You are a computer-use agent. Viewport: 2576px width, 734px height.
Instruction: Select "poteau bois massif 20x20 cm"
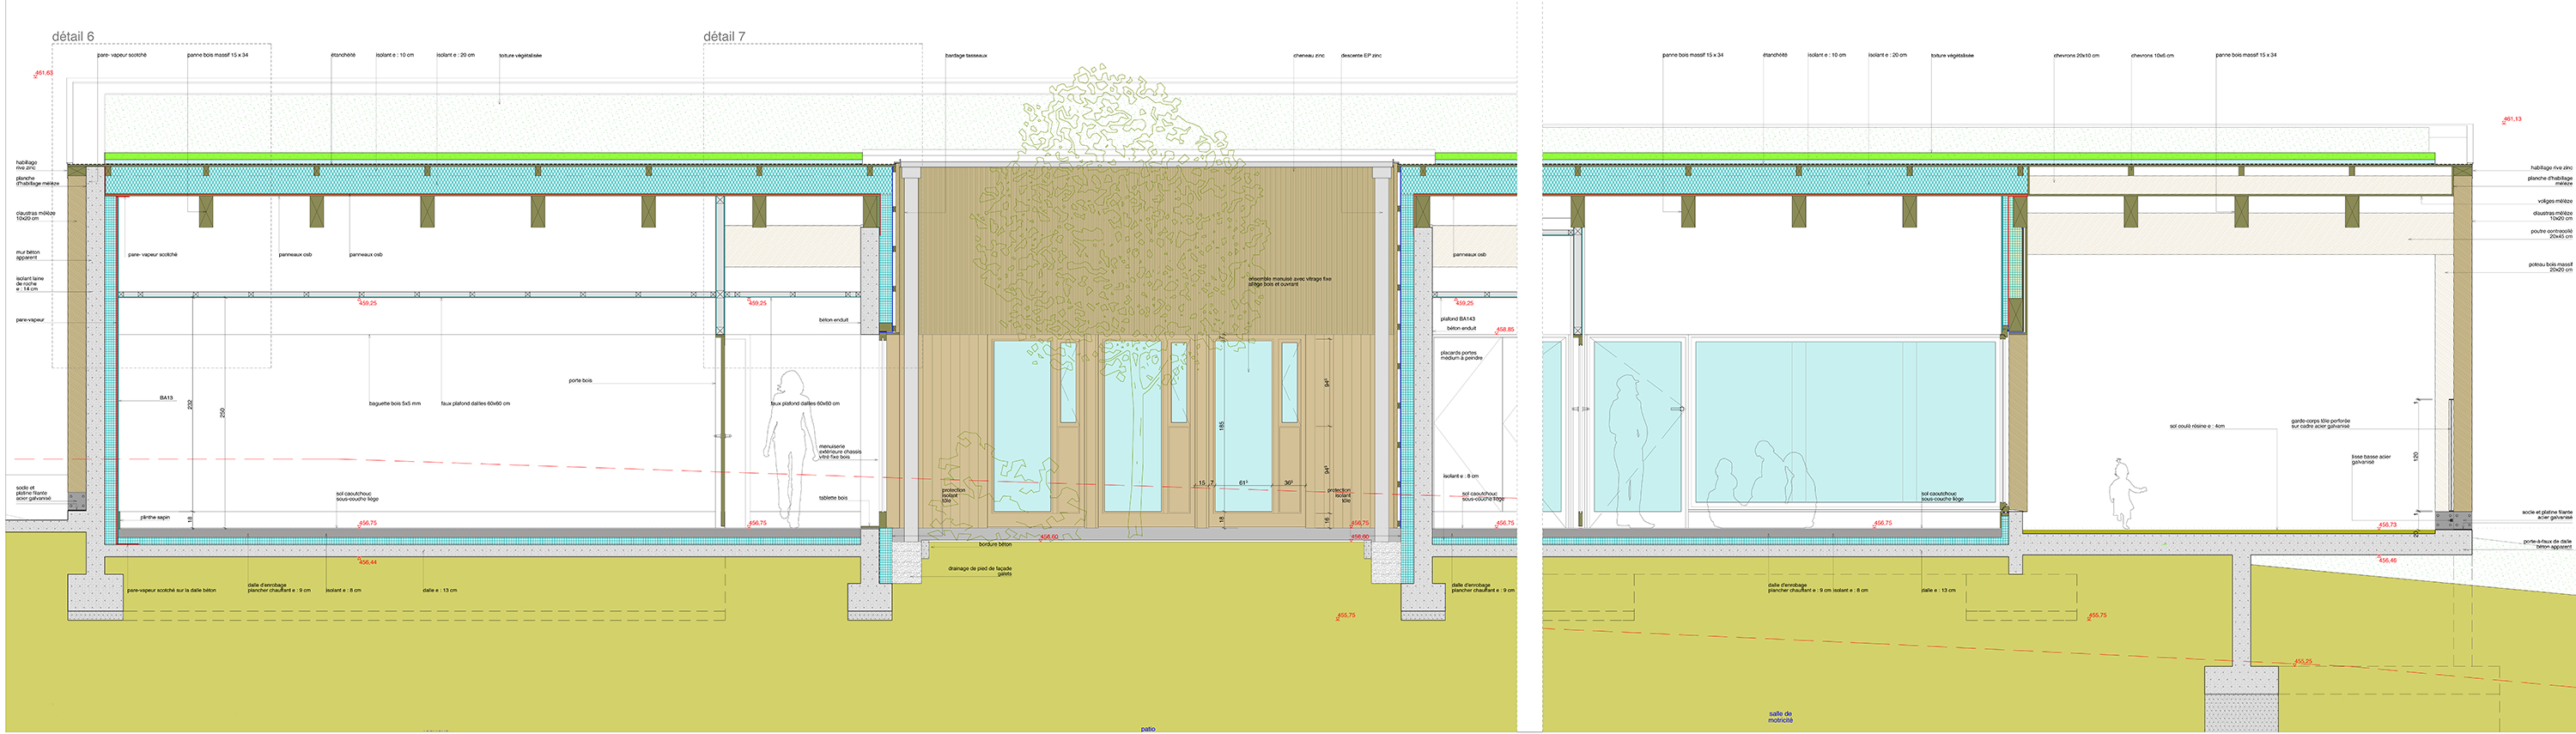pos(2551,267)
